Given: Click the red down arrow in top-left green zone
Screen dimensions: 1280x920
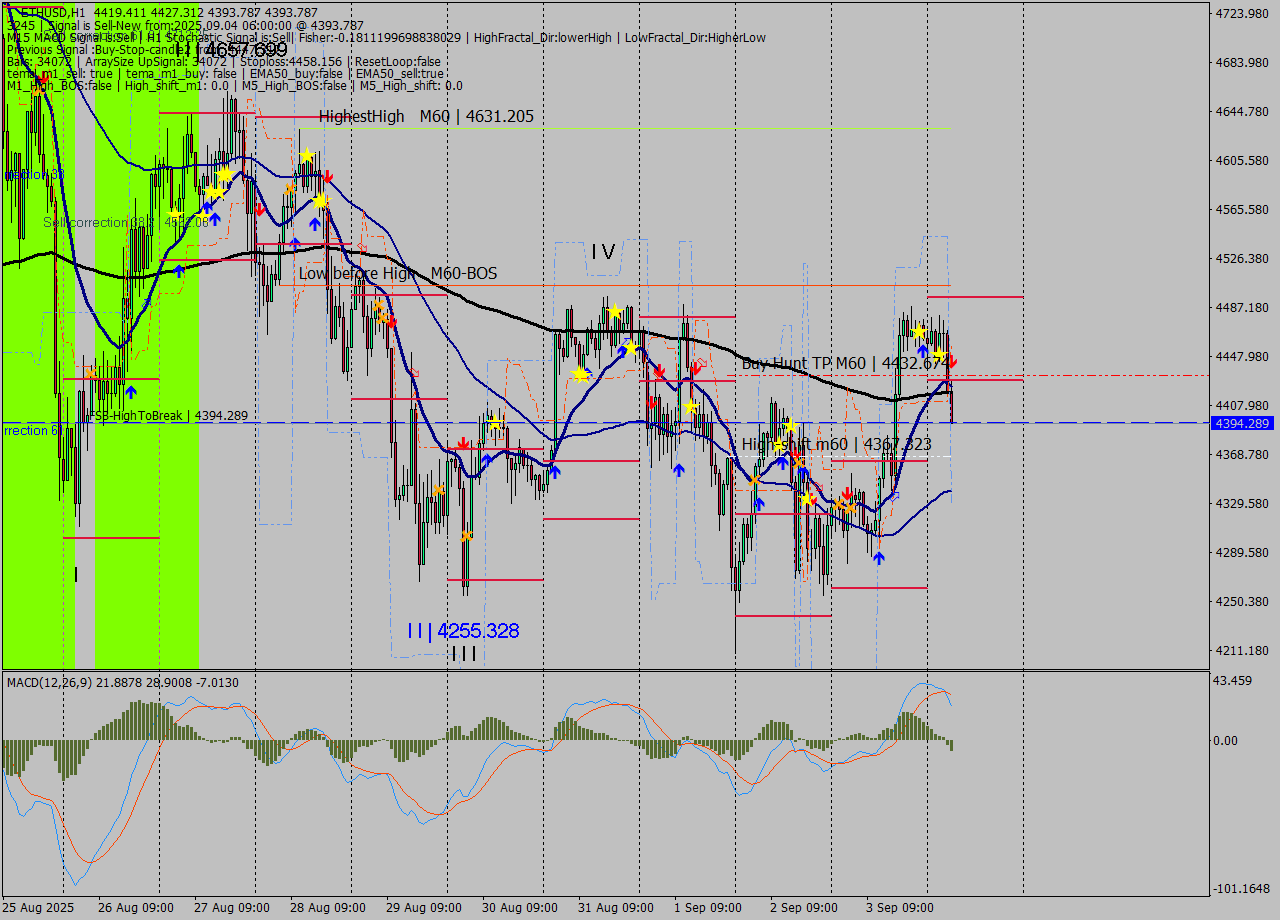Looking at the screenshot, I should click(43, 78).
